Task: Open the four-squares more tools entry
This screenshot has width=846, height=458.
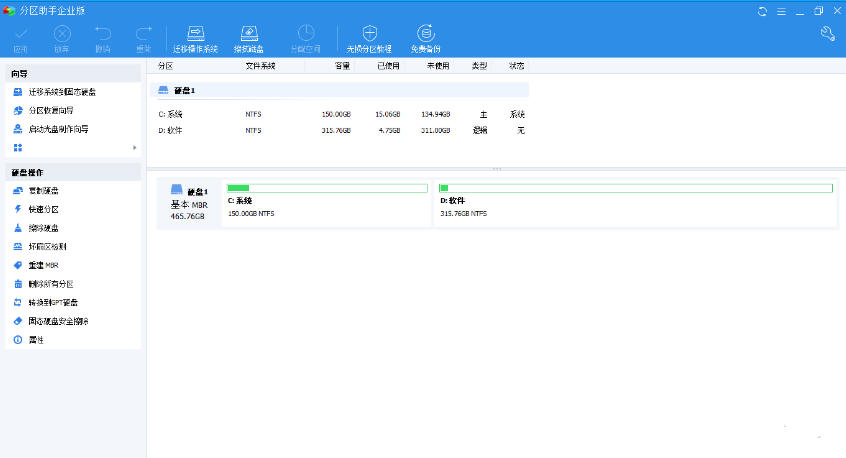Action: coord(18,148)
